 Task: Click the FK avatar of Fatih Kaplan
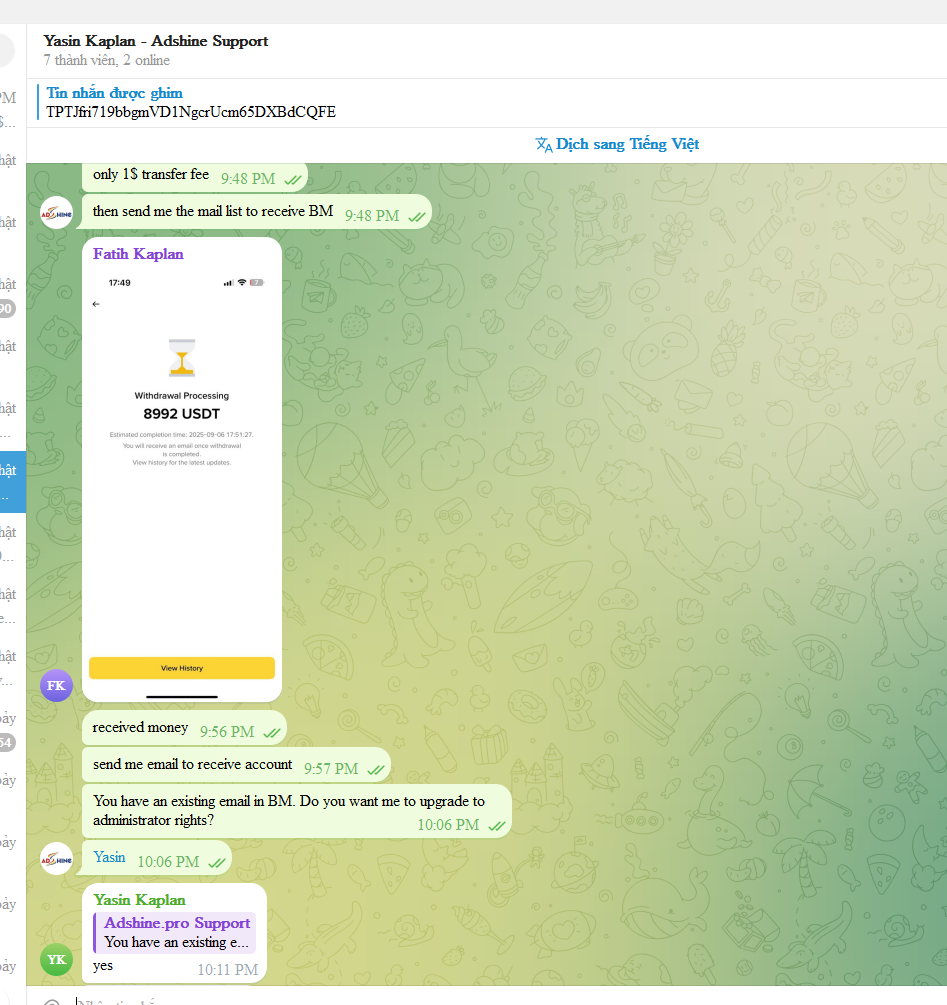pos(56,686)
